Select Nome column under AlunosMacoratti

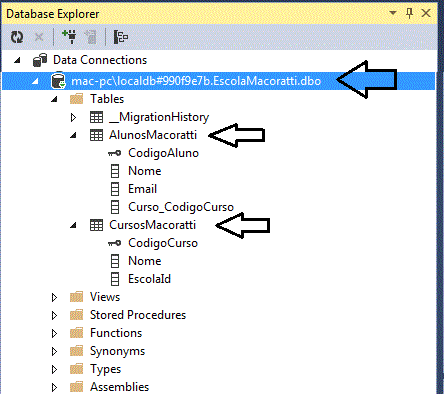click(145, 171)
